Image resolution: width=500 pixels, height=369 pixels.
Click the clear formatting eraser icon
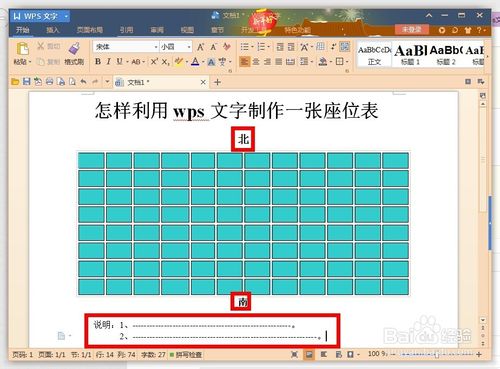227,47
